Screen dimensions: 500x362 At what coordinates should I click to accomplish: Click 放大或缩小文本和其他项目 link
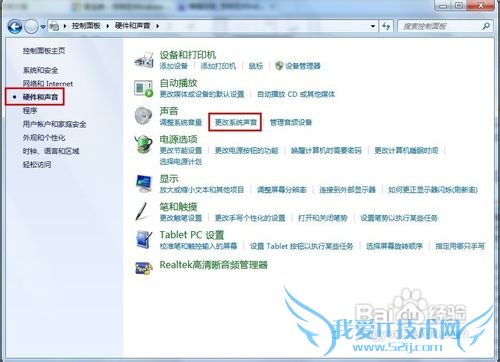[202, 190]
